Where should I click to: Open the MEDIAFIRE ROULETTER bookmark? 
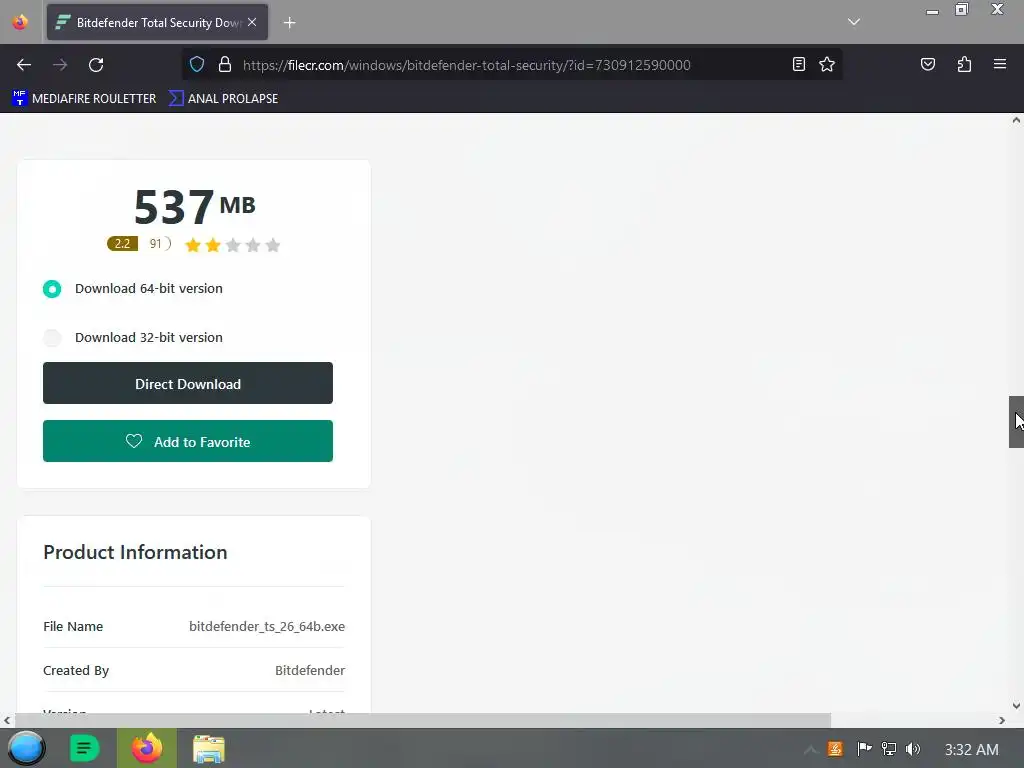[84, 99]
